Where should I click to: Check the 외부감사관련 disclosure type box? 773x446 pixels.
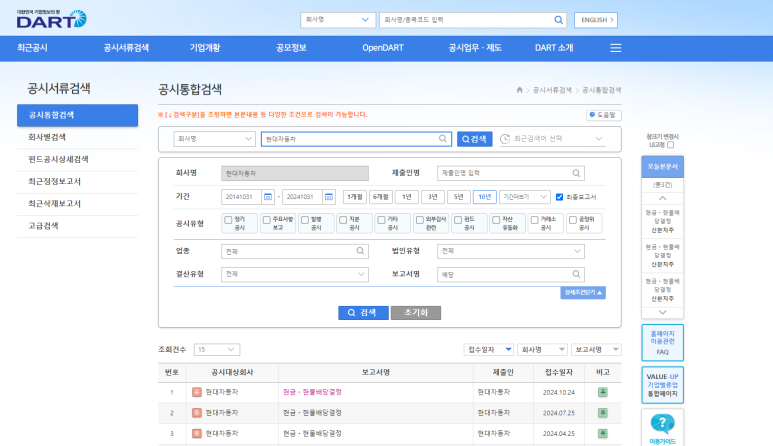coord(420,220)
